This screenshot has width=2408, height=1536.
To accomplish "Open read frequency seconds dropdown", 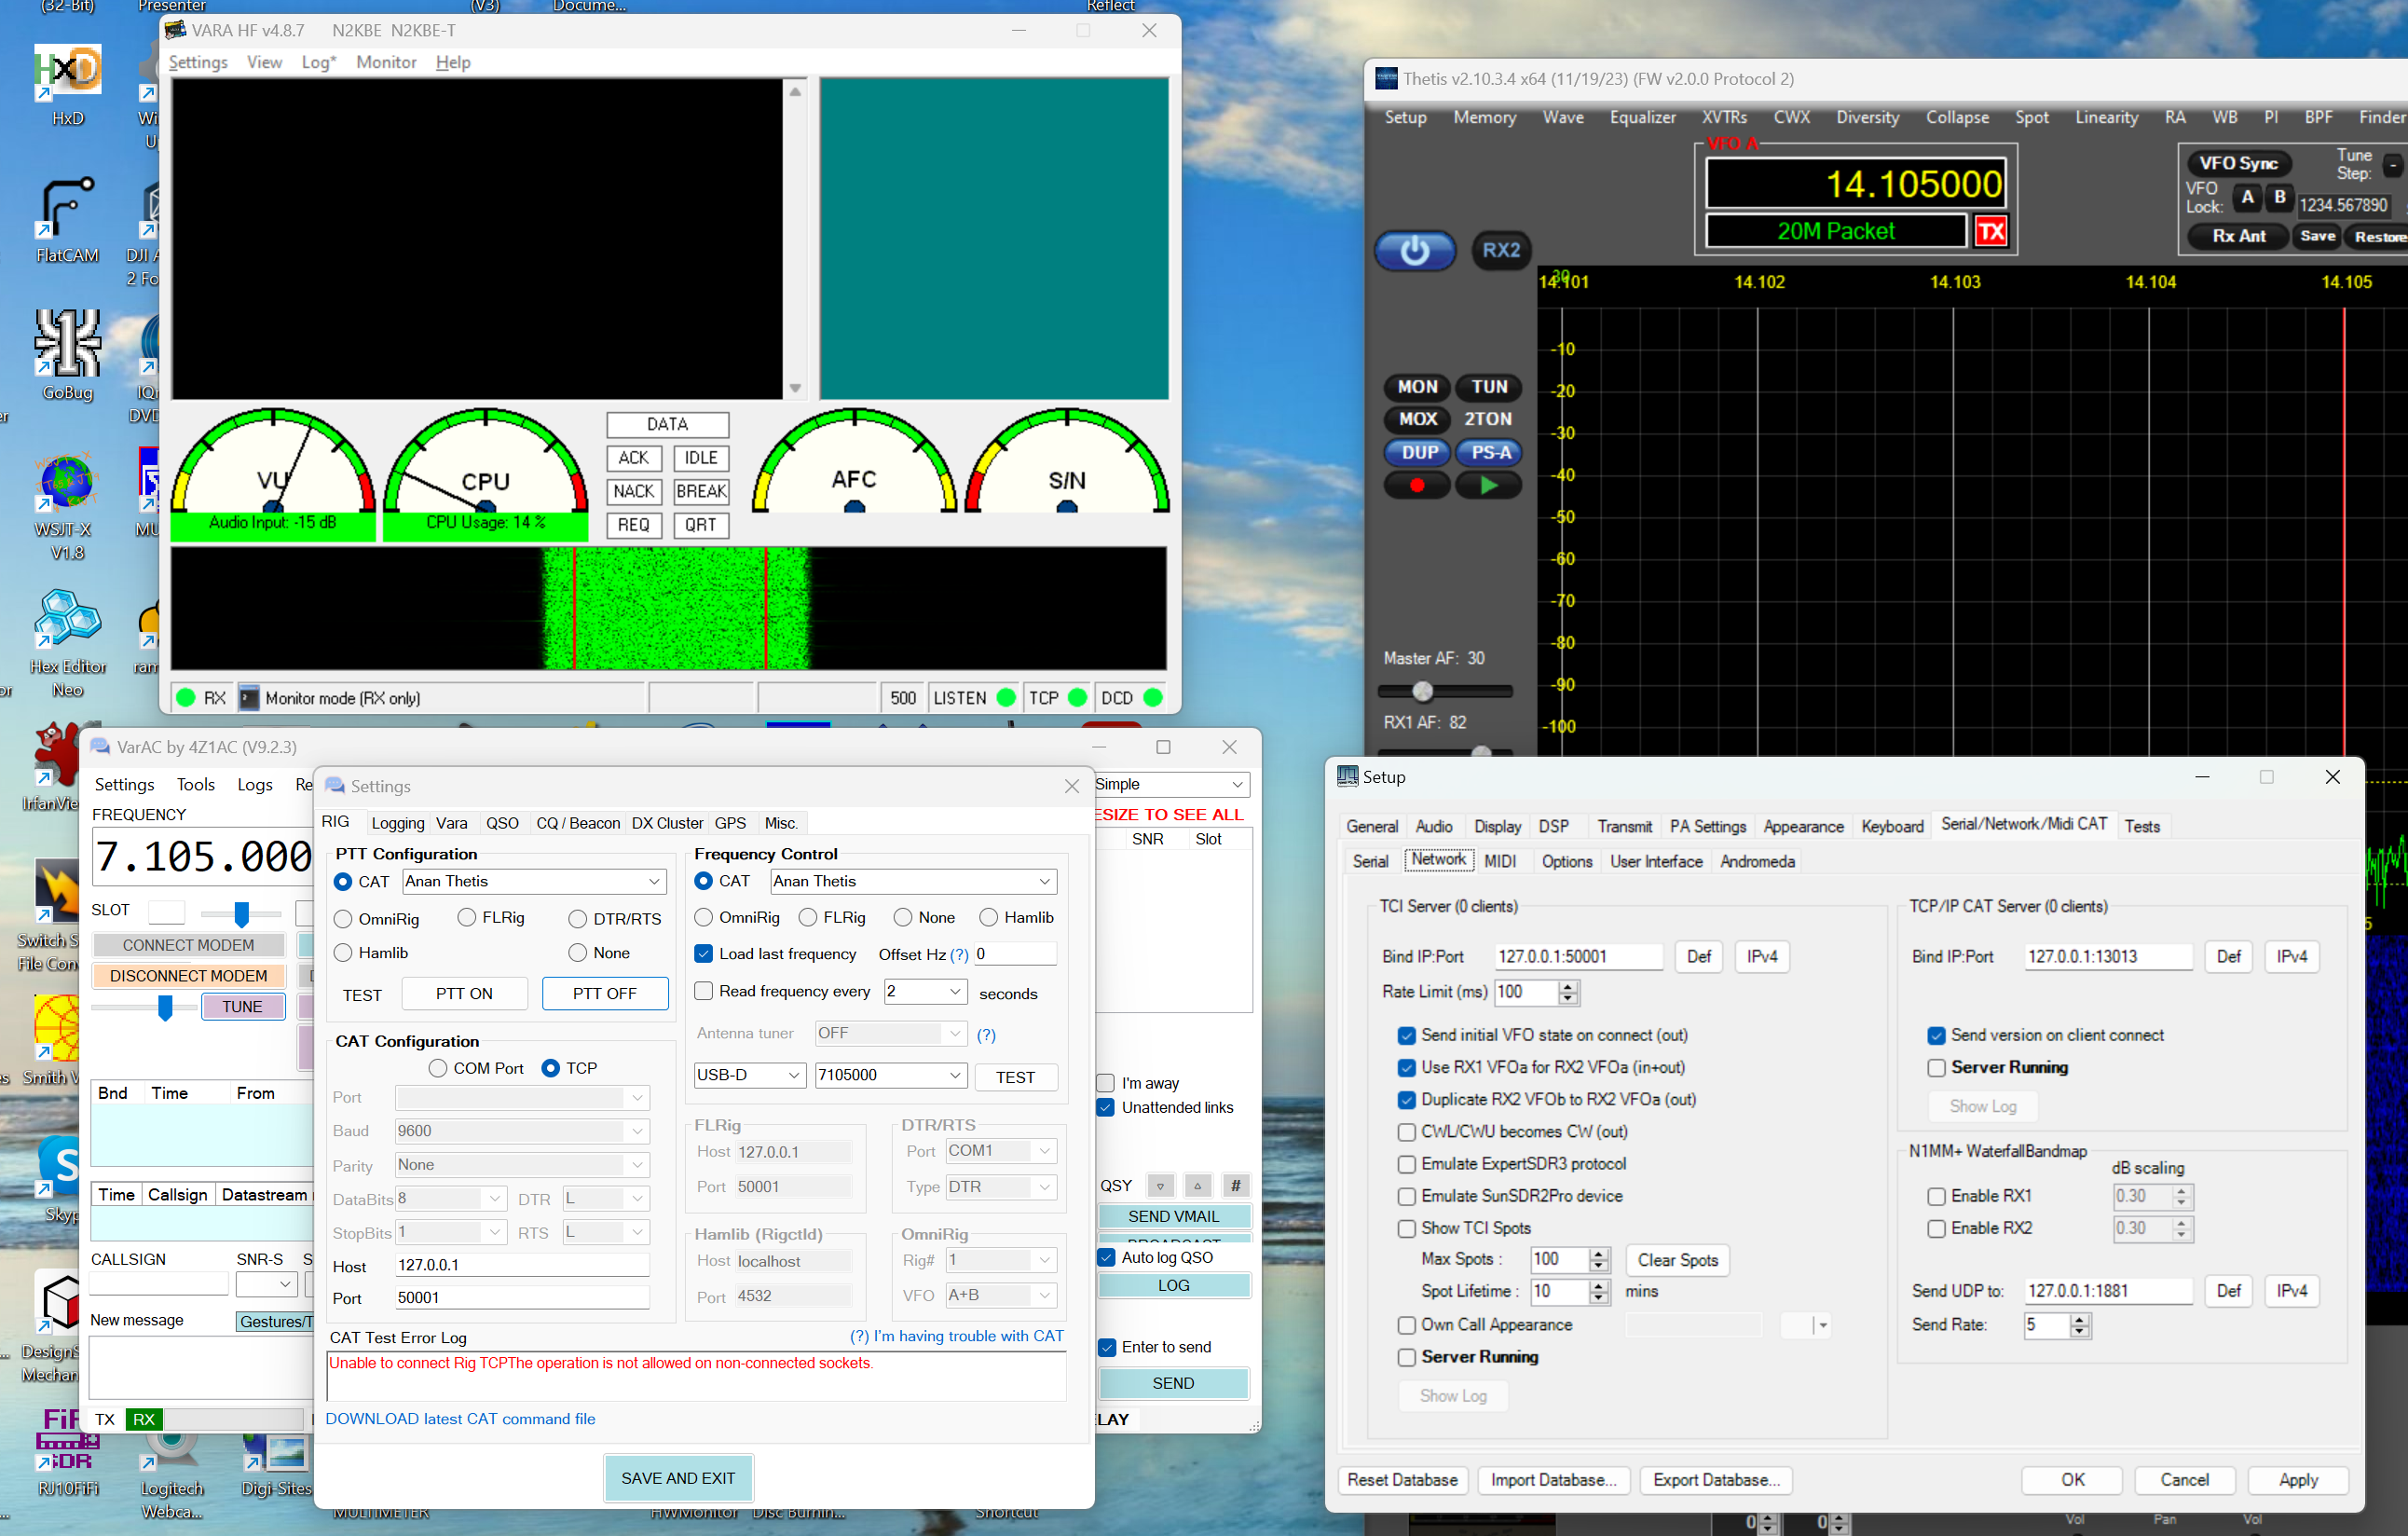I will pyautogui.click(x=924, y=992).
